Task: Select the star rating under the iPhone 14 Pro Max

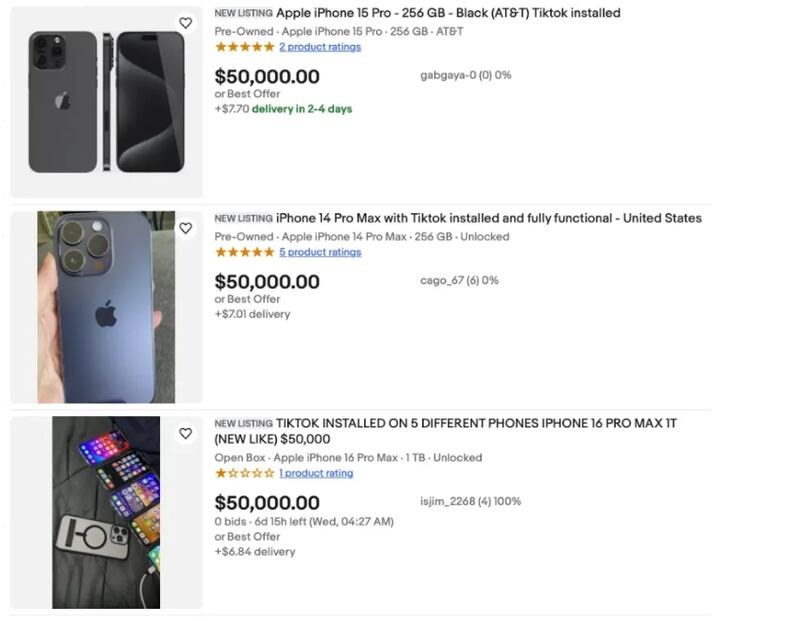Action: coord(244,252)
